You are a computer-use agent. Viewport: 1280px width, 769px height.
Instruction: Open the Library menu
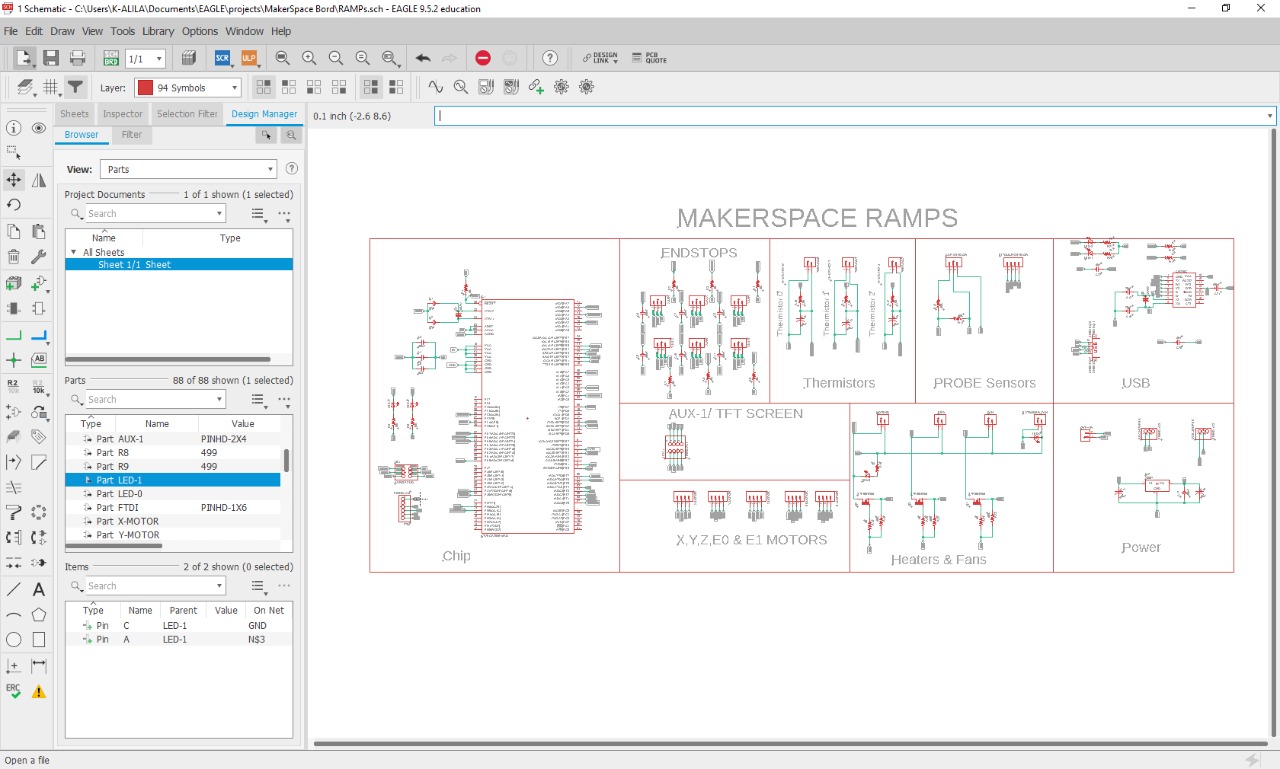[157, 31]
